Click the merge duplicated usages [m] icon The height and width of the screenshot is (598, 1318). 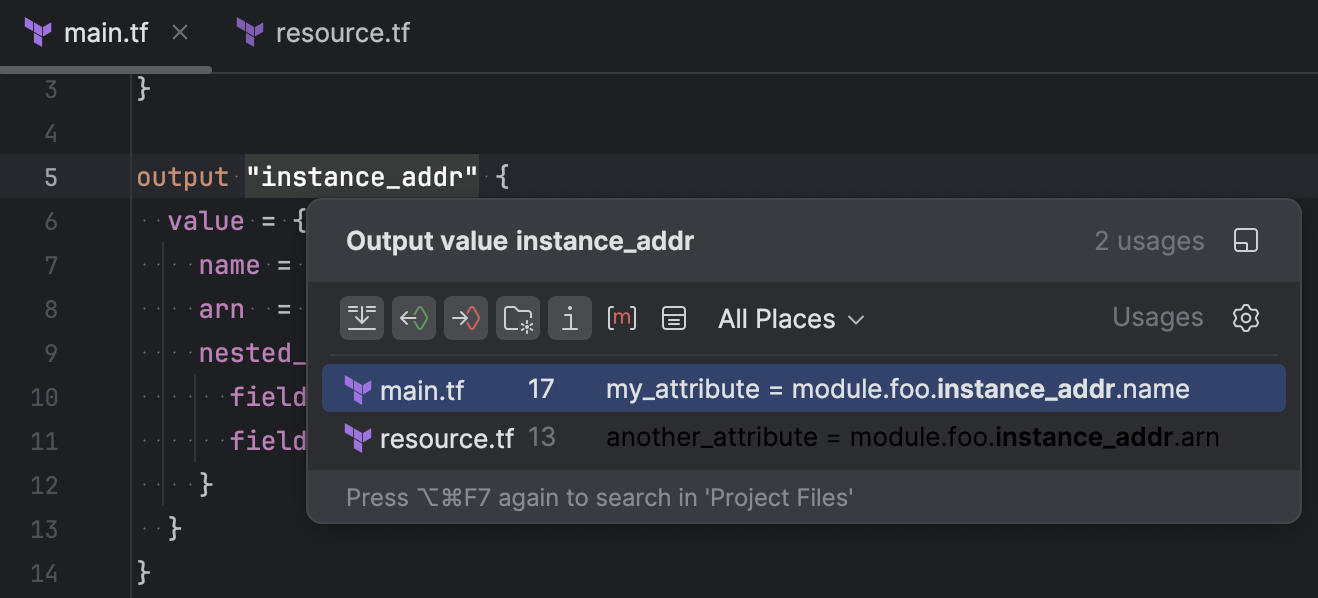pyautogui.click(x=621, y=318)
